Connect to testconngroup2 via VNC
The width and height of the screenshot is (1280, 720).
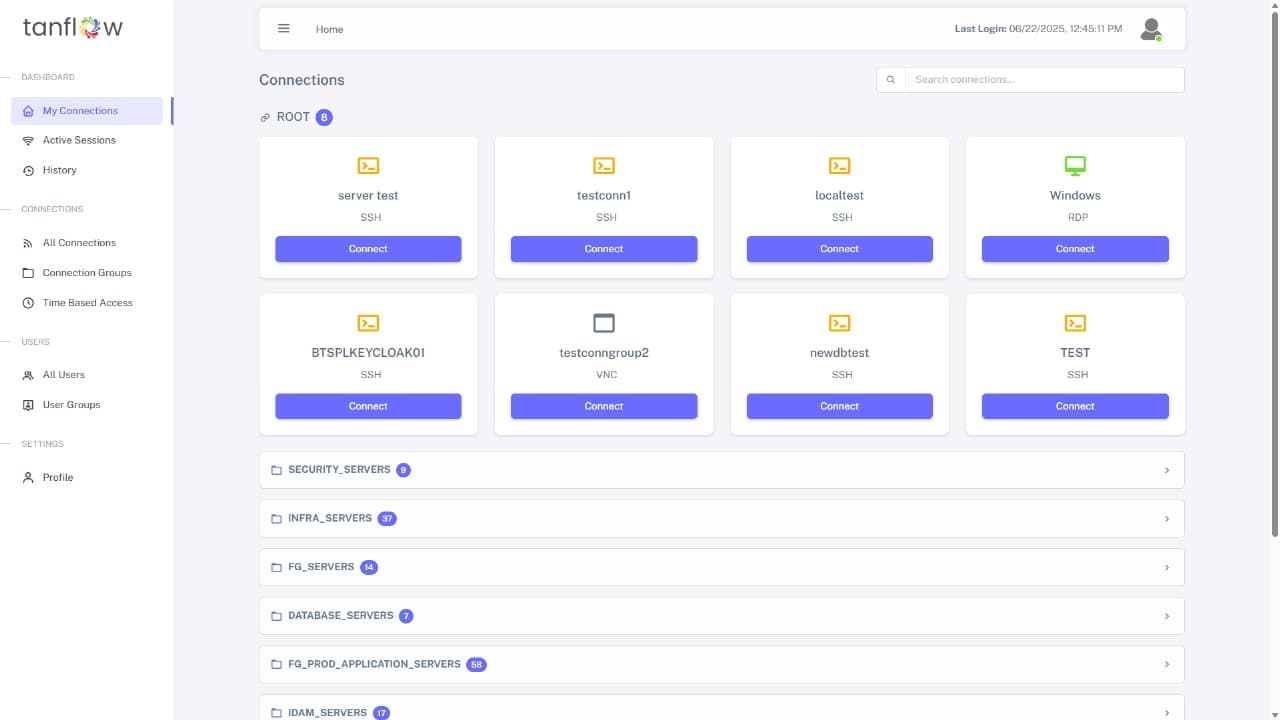[604, 406]
